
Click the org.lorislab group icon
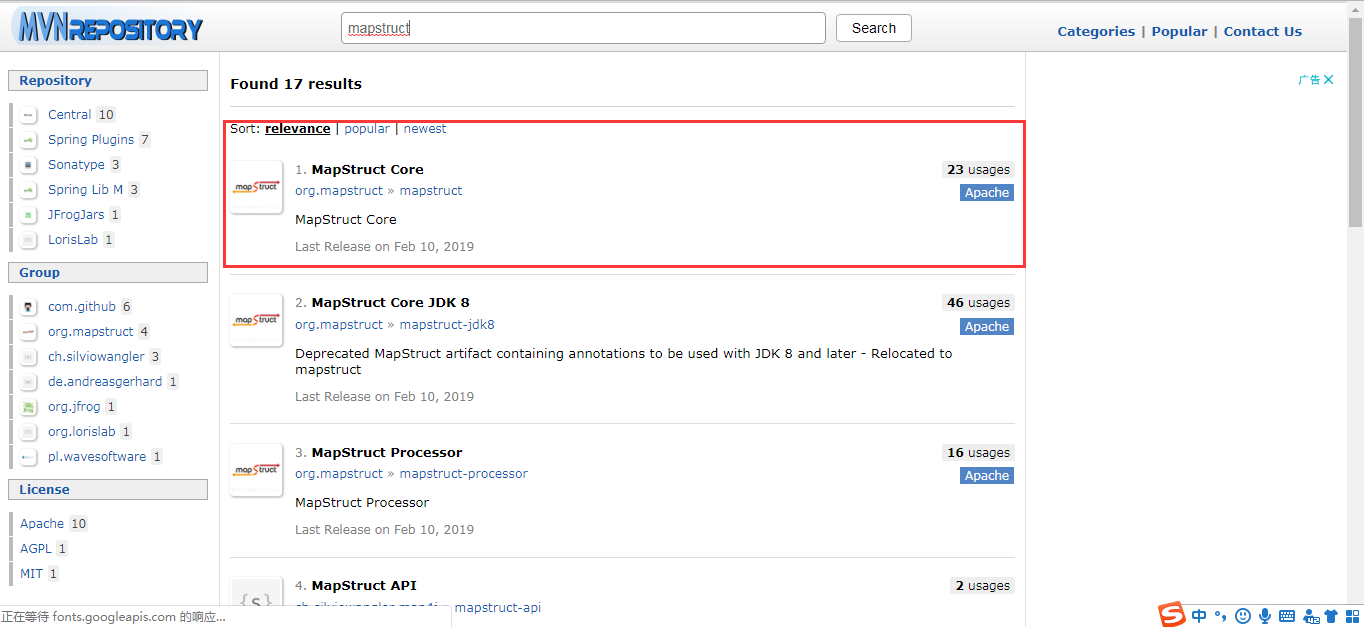pos(29,432)
